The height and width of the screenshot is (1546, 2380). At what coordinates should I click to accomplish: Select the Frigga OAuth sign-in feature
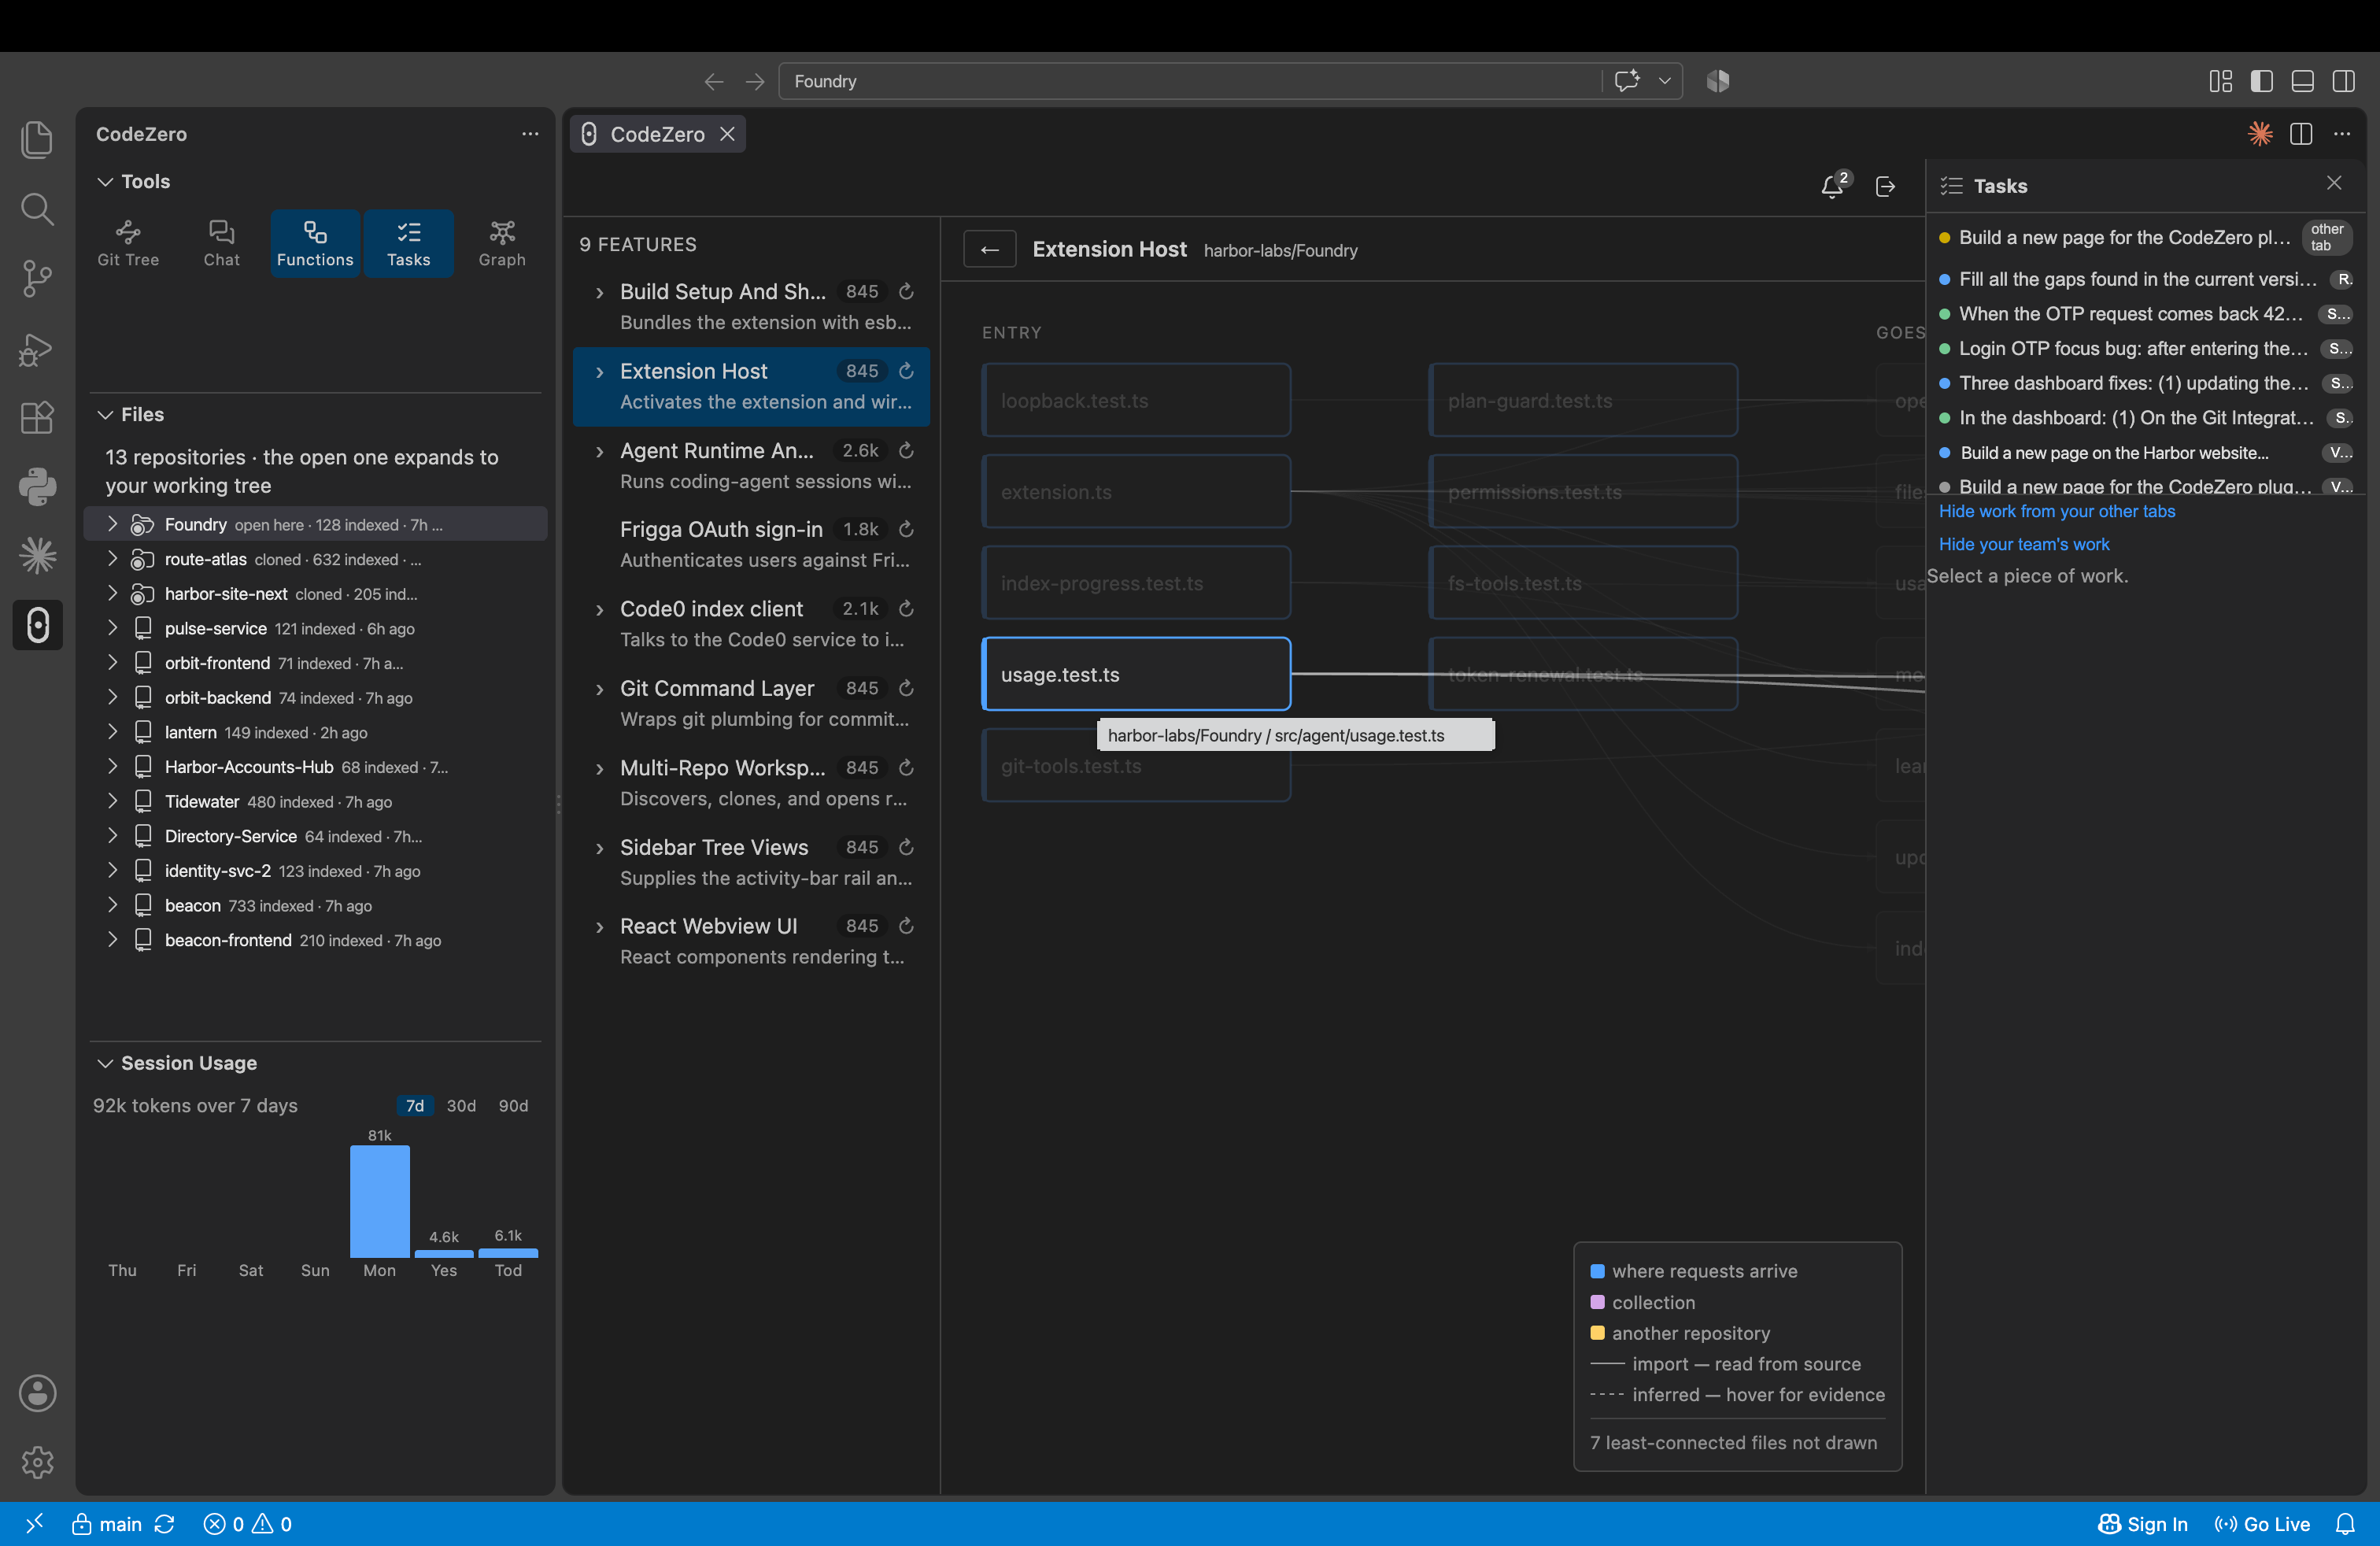coord(752,544)
